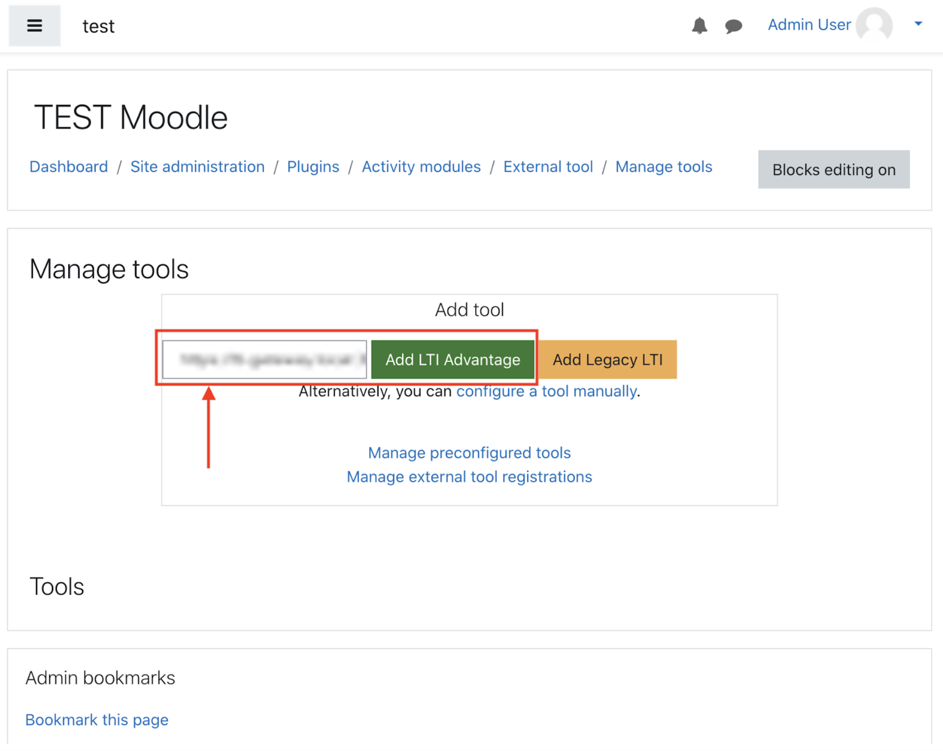Focus the tool URL input field

pyautogui.click(x=265, y=360)
